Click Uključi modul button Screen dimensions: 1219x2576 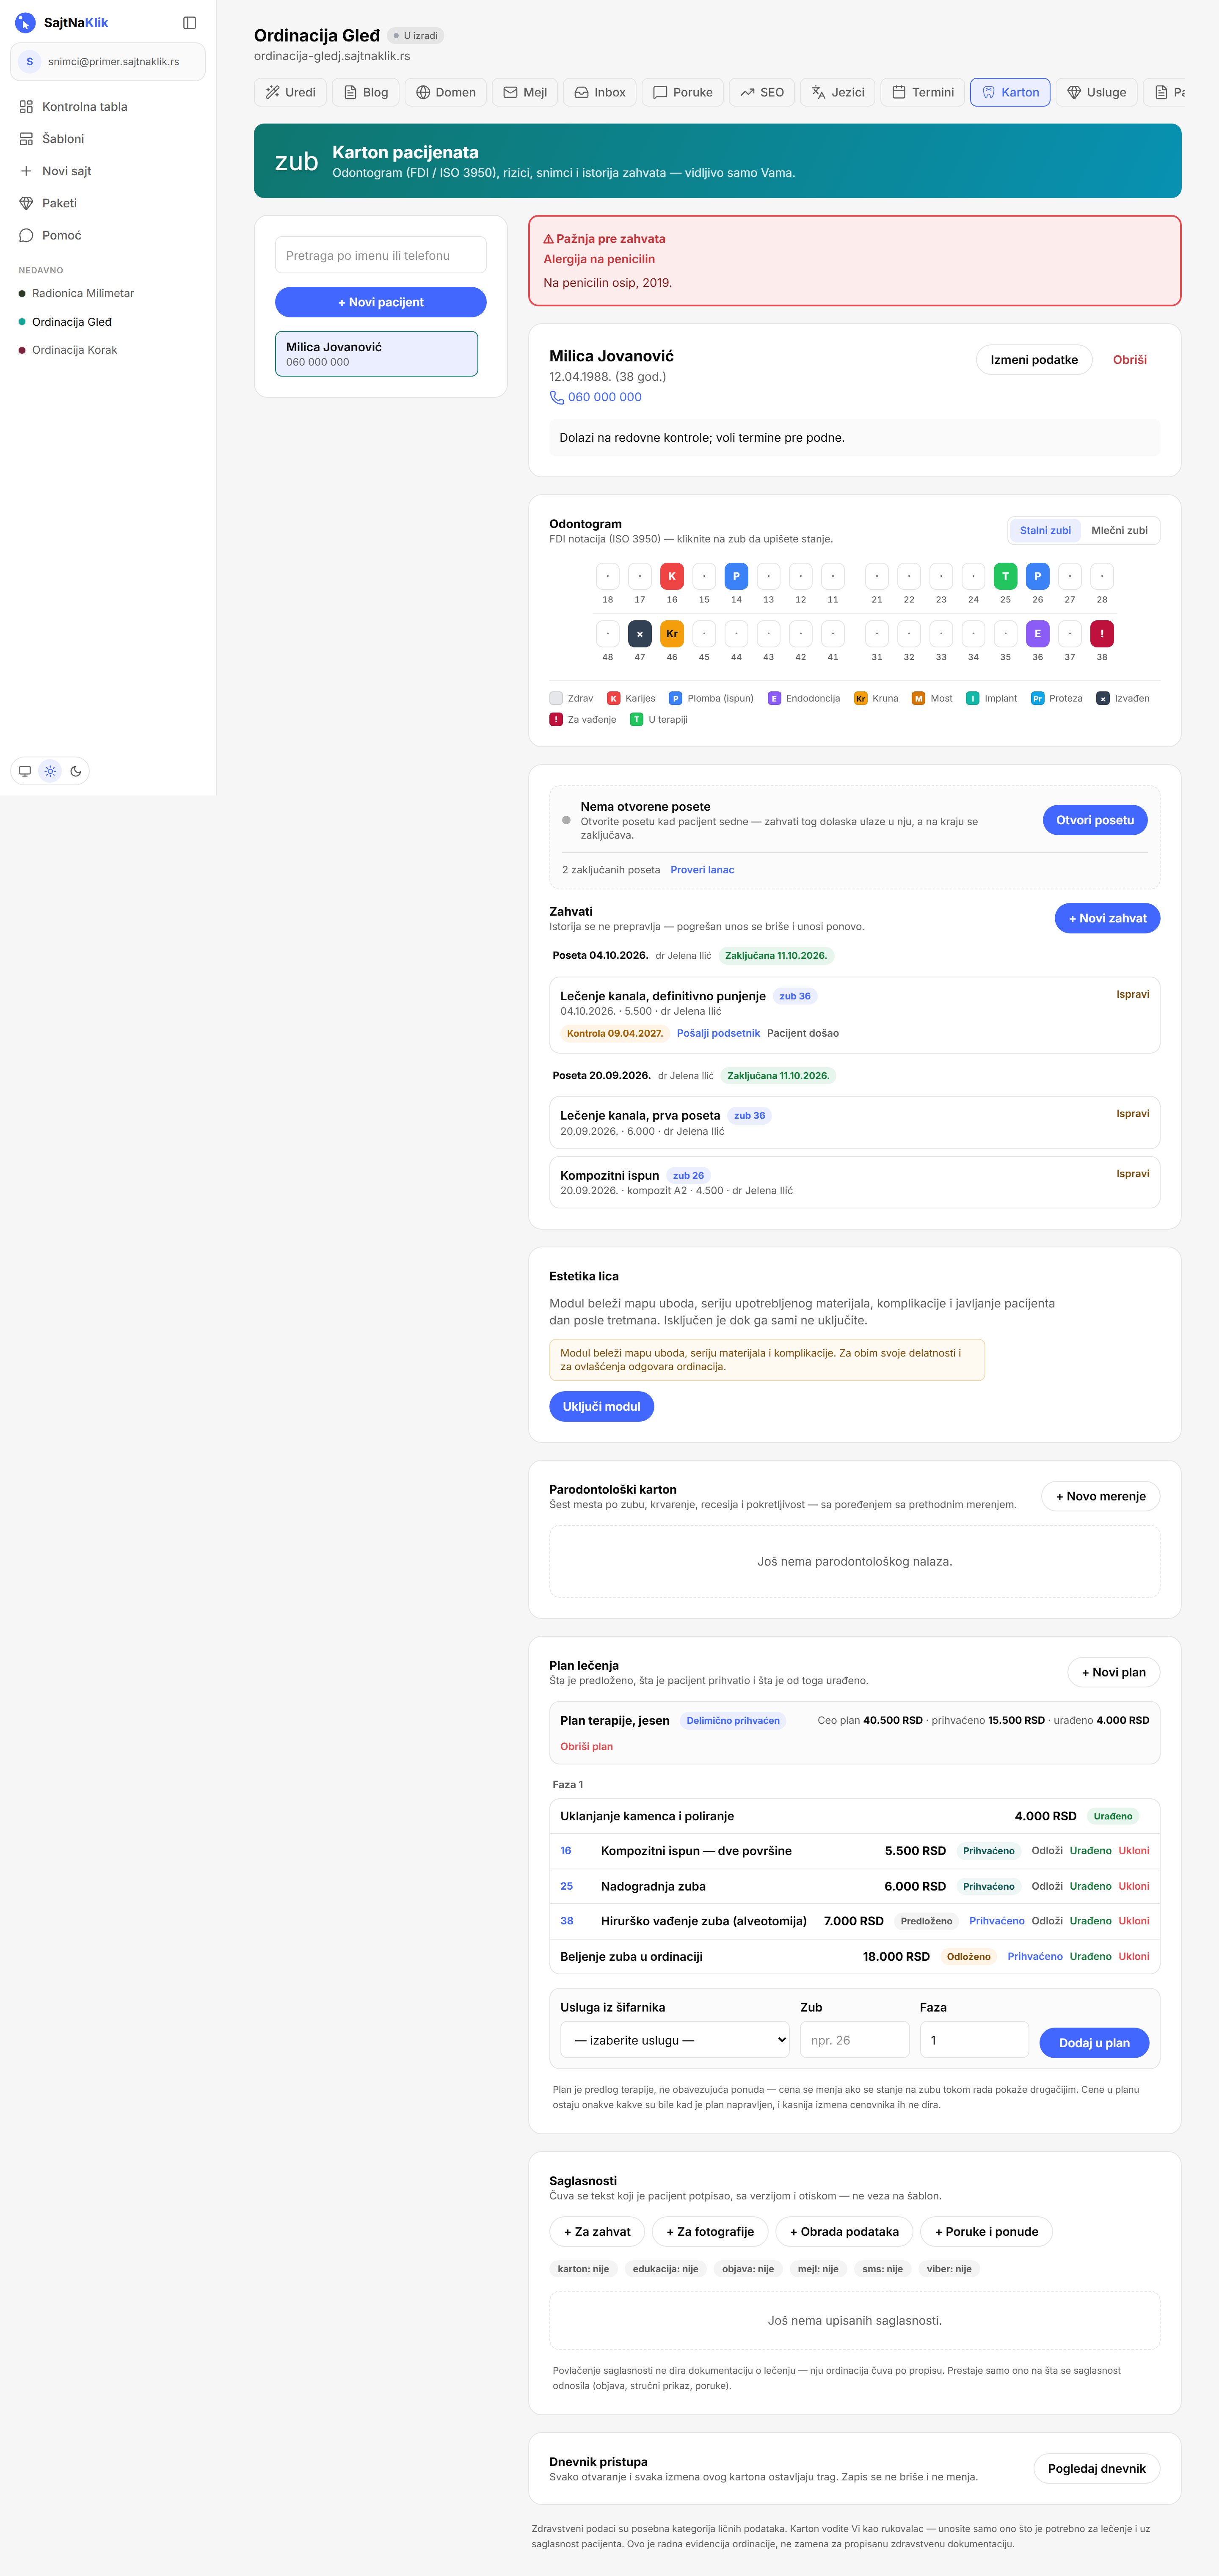coord(601,1406)
